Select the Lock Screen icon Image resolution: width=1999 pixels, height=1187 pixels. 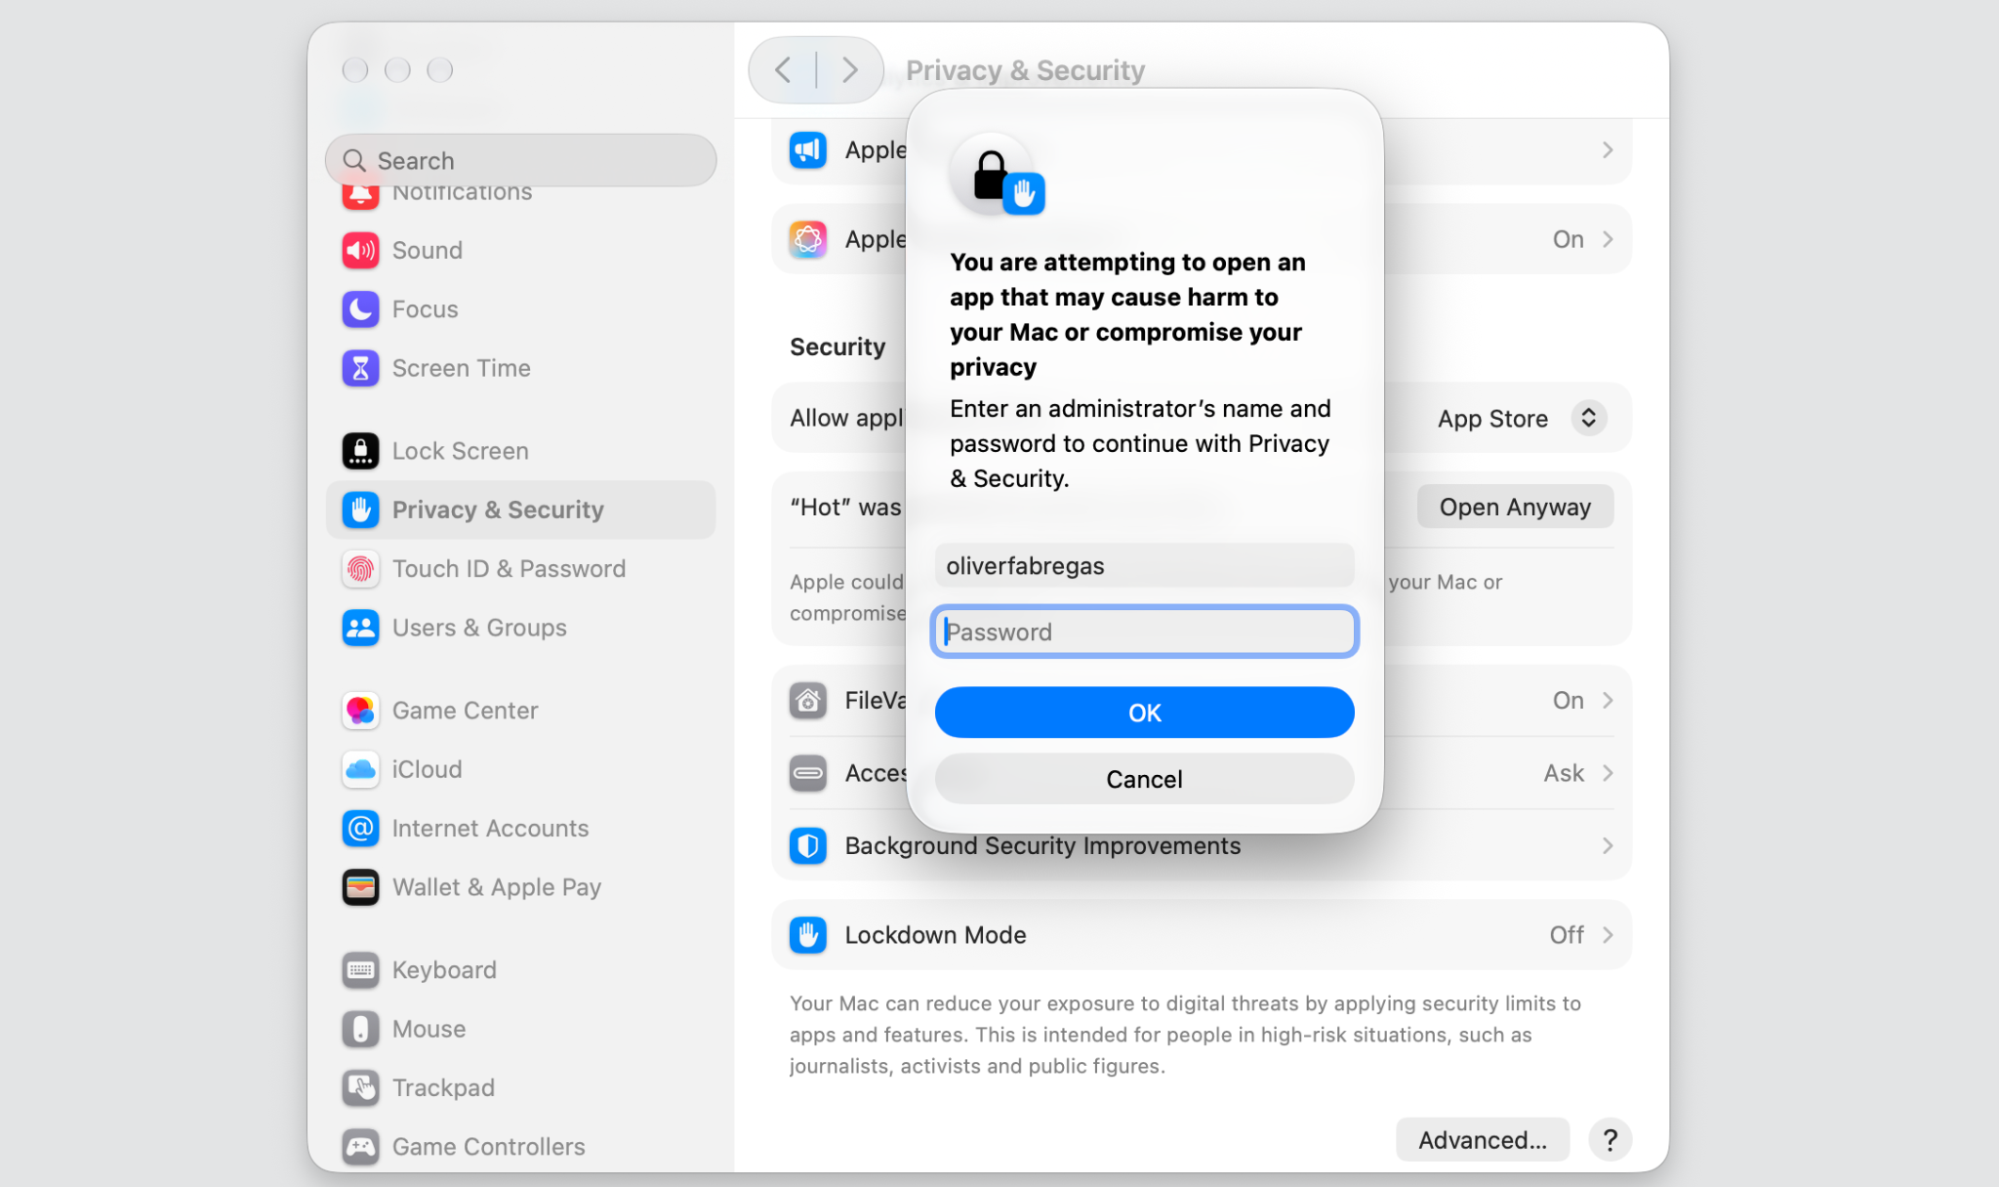[360, 451]
